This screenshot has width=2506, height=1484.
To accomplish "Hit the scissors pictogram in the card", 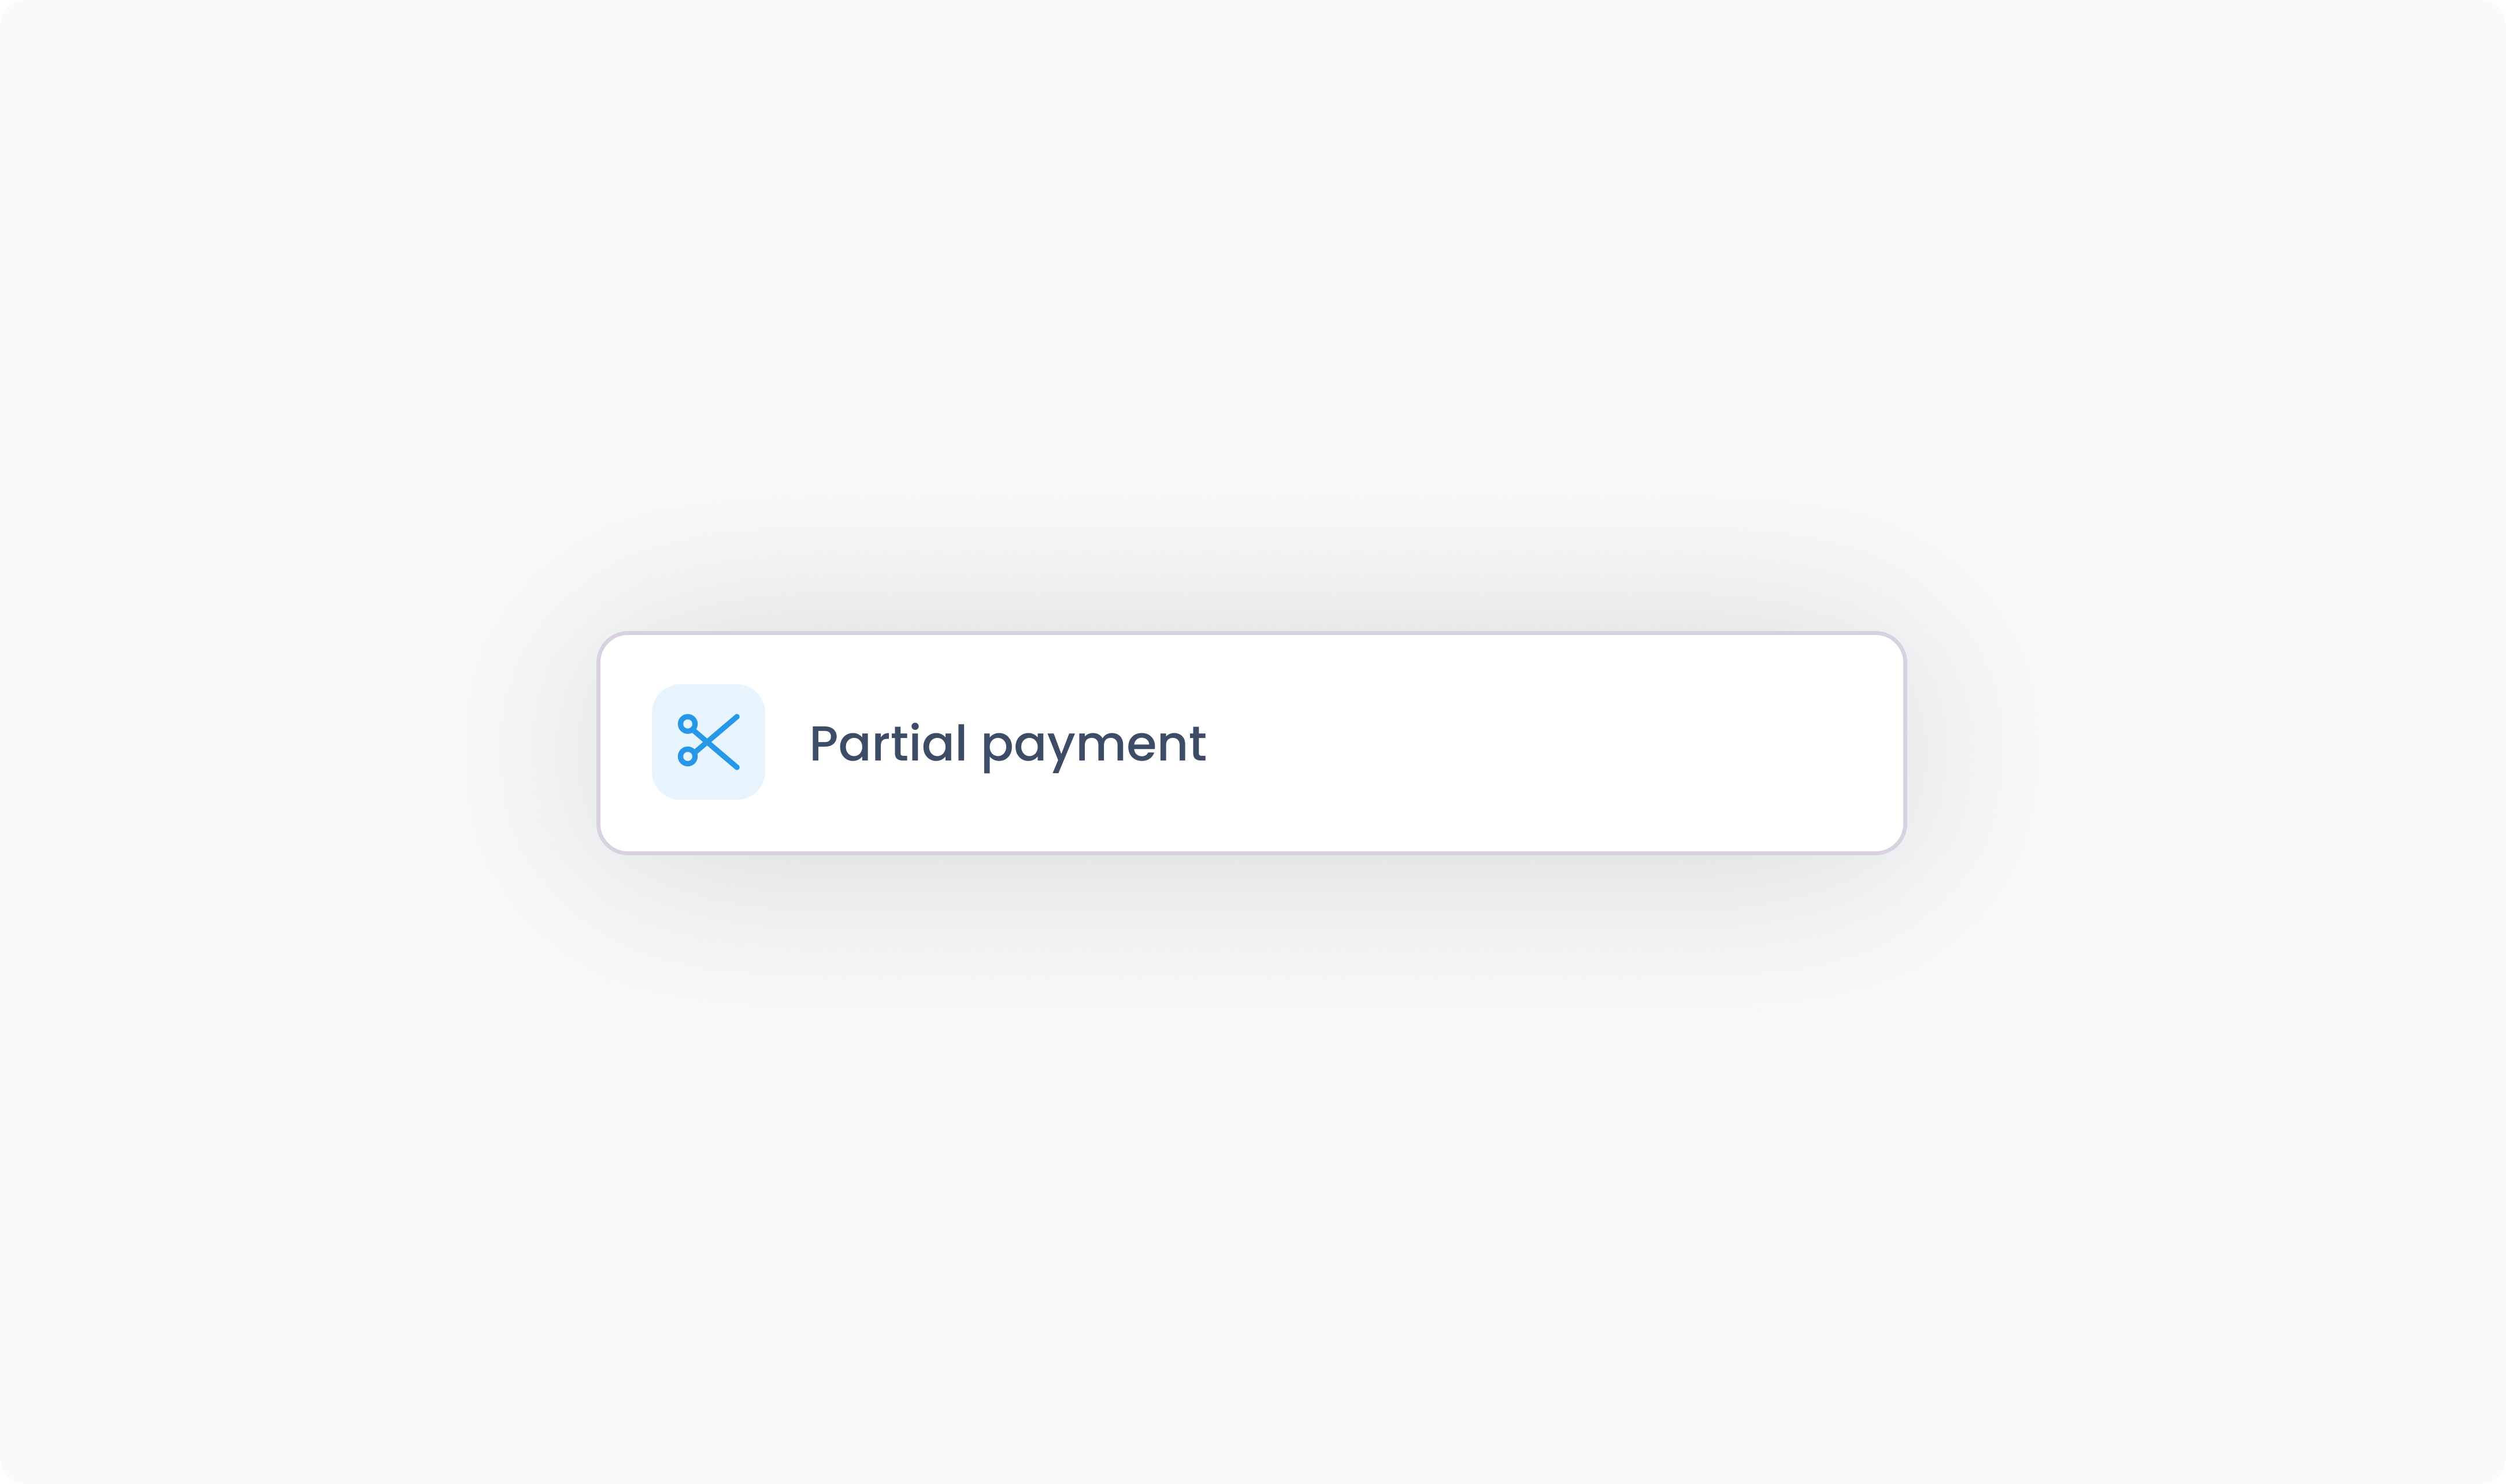I will (x=708, y=742).
